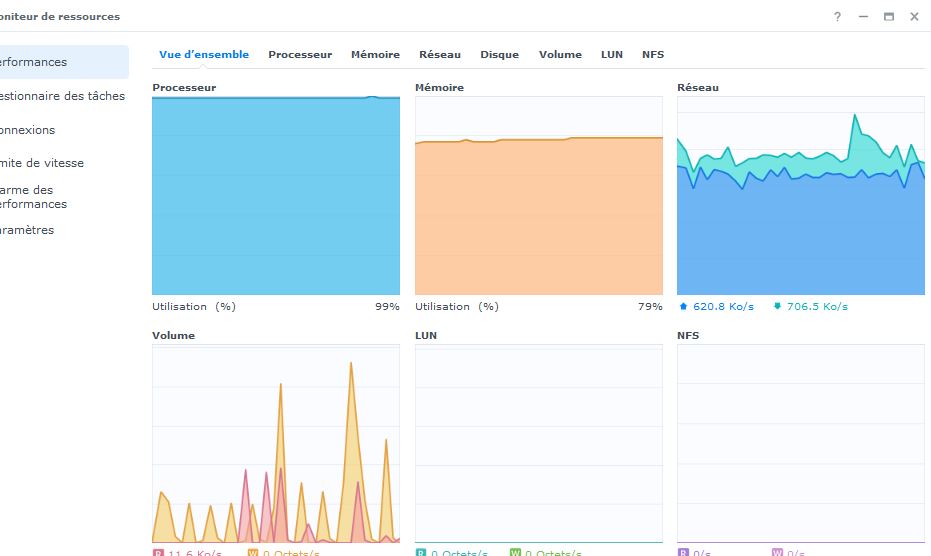This screenshot has width=931, height=556.
Task: Click the NFS write W legend icon
Action: pyautogui.click(x=777, y=552)
